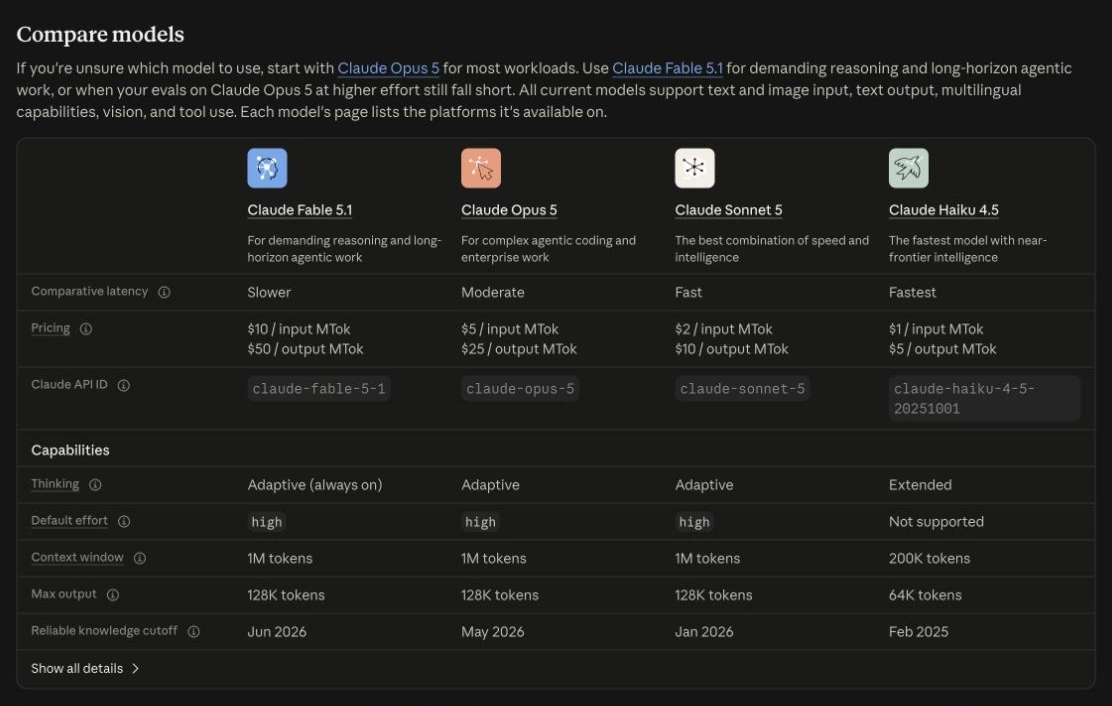Click the Claude Sonnet 5 speed and intelligence description
This screenshot has width=1112, height=706.
(772, 249)
